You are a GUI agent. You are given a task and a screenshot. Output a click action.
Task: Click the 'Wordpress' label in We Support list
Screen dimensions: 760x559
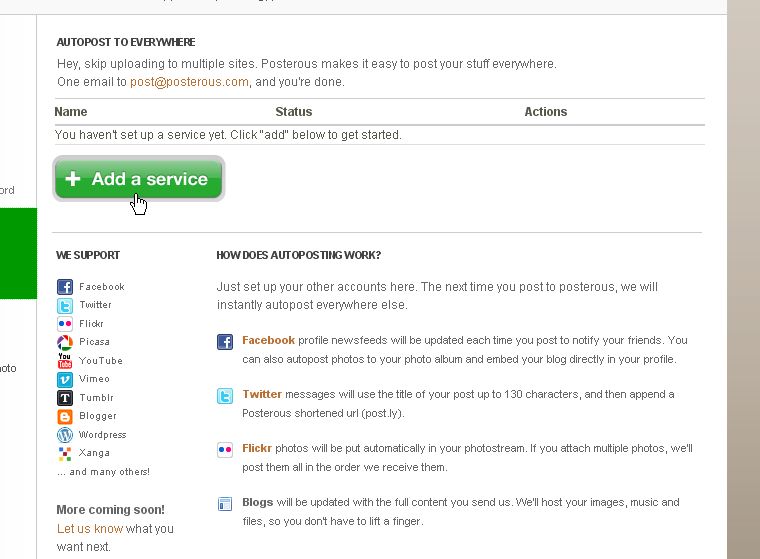coord(103,434)
